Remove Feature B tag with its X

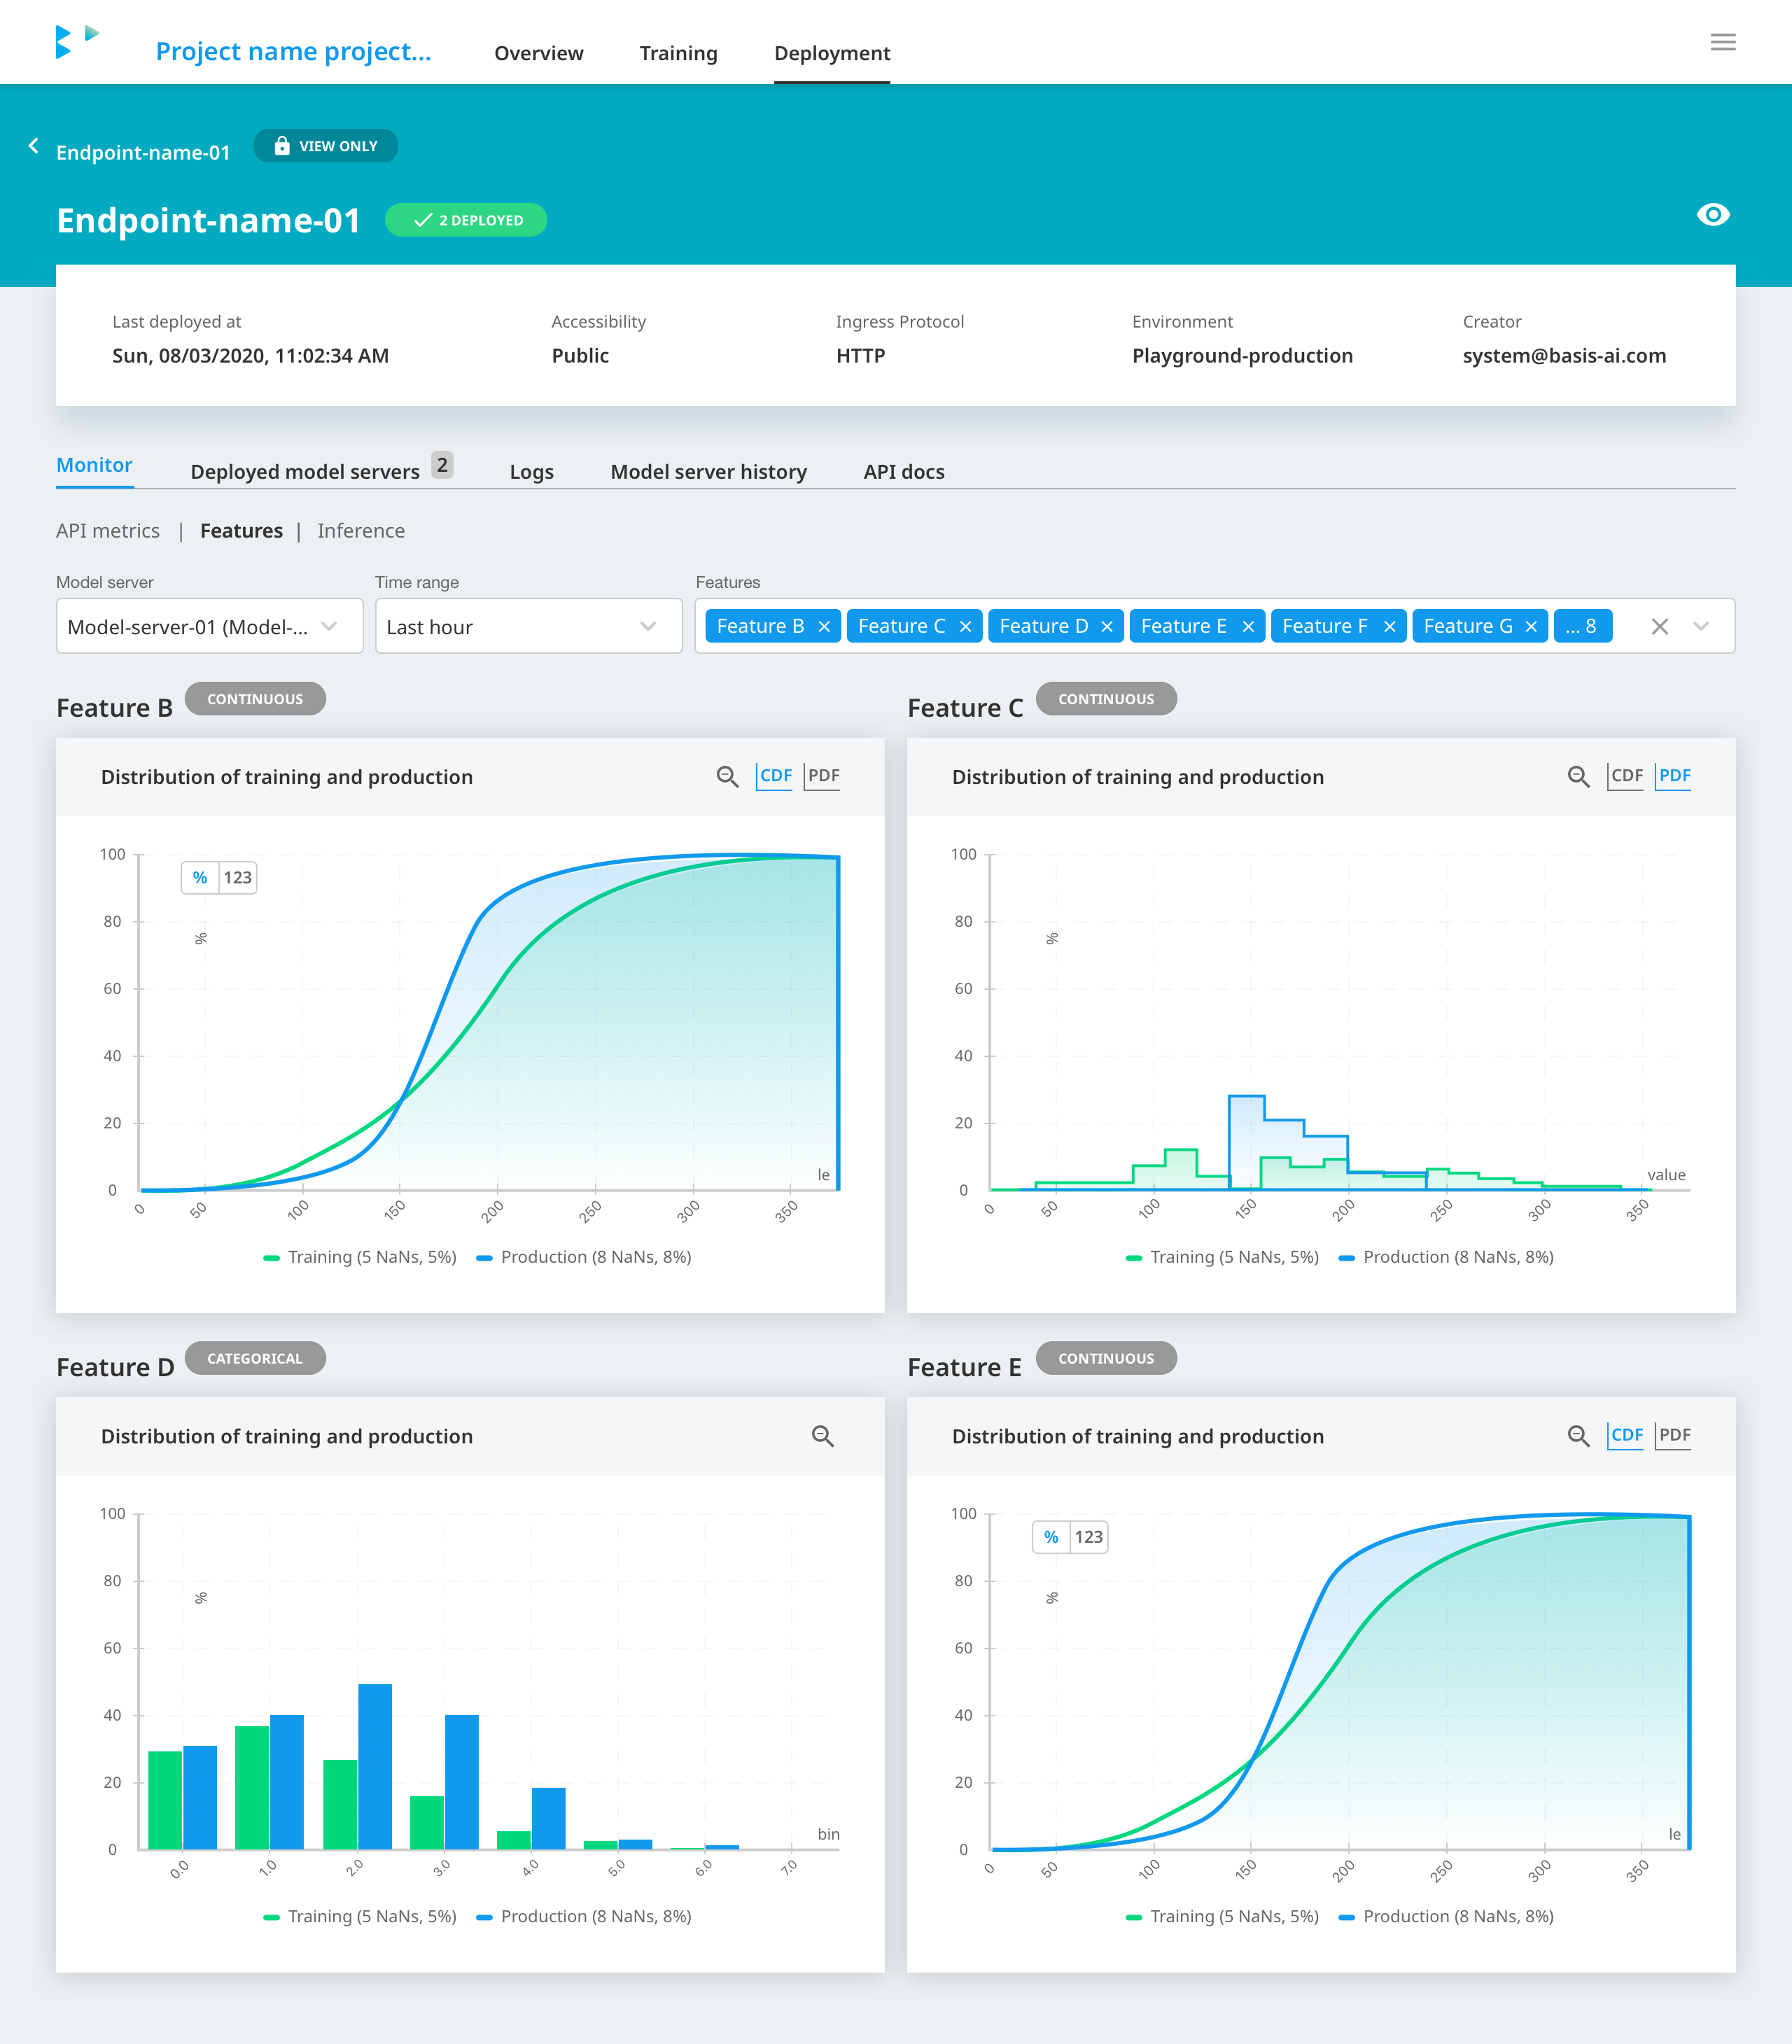[824, 627]
